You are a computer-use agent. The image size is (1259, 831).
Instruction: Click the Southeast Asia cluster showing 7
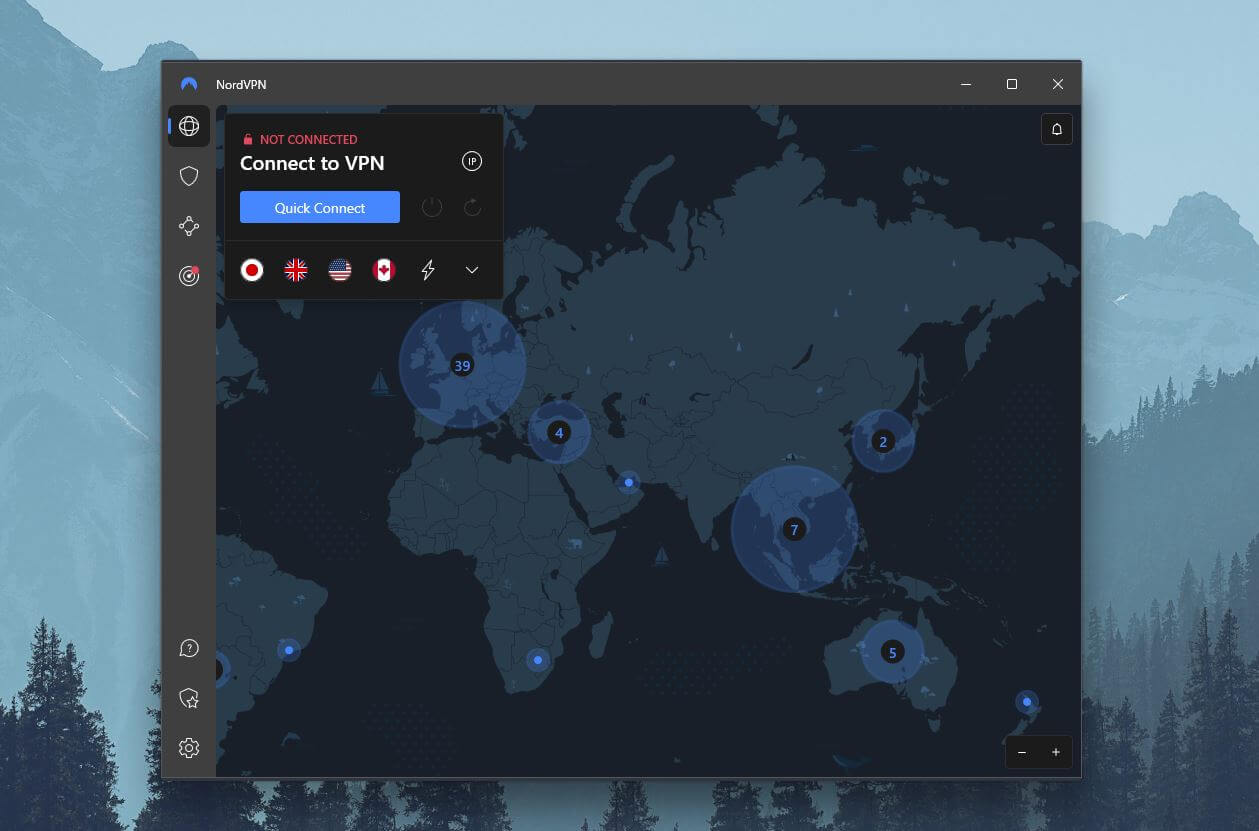tap(795, 530)
